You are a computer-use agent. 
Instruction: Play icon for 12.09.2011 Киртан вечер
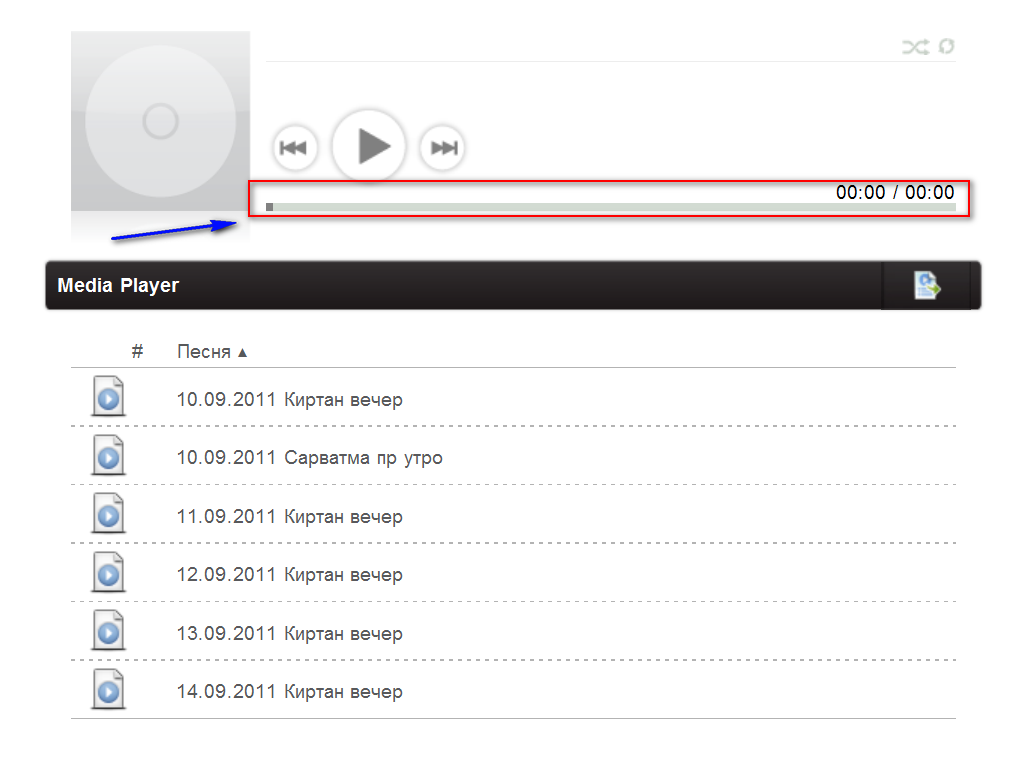tap(108, 572)
